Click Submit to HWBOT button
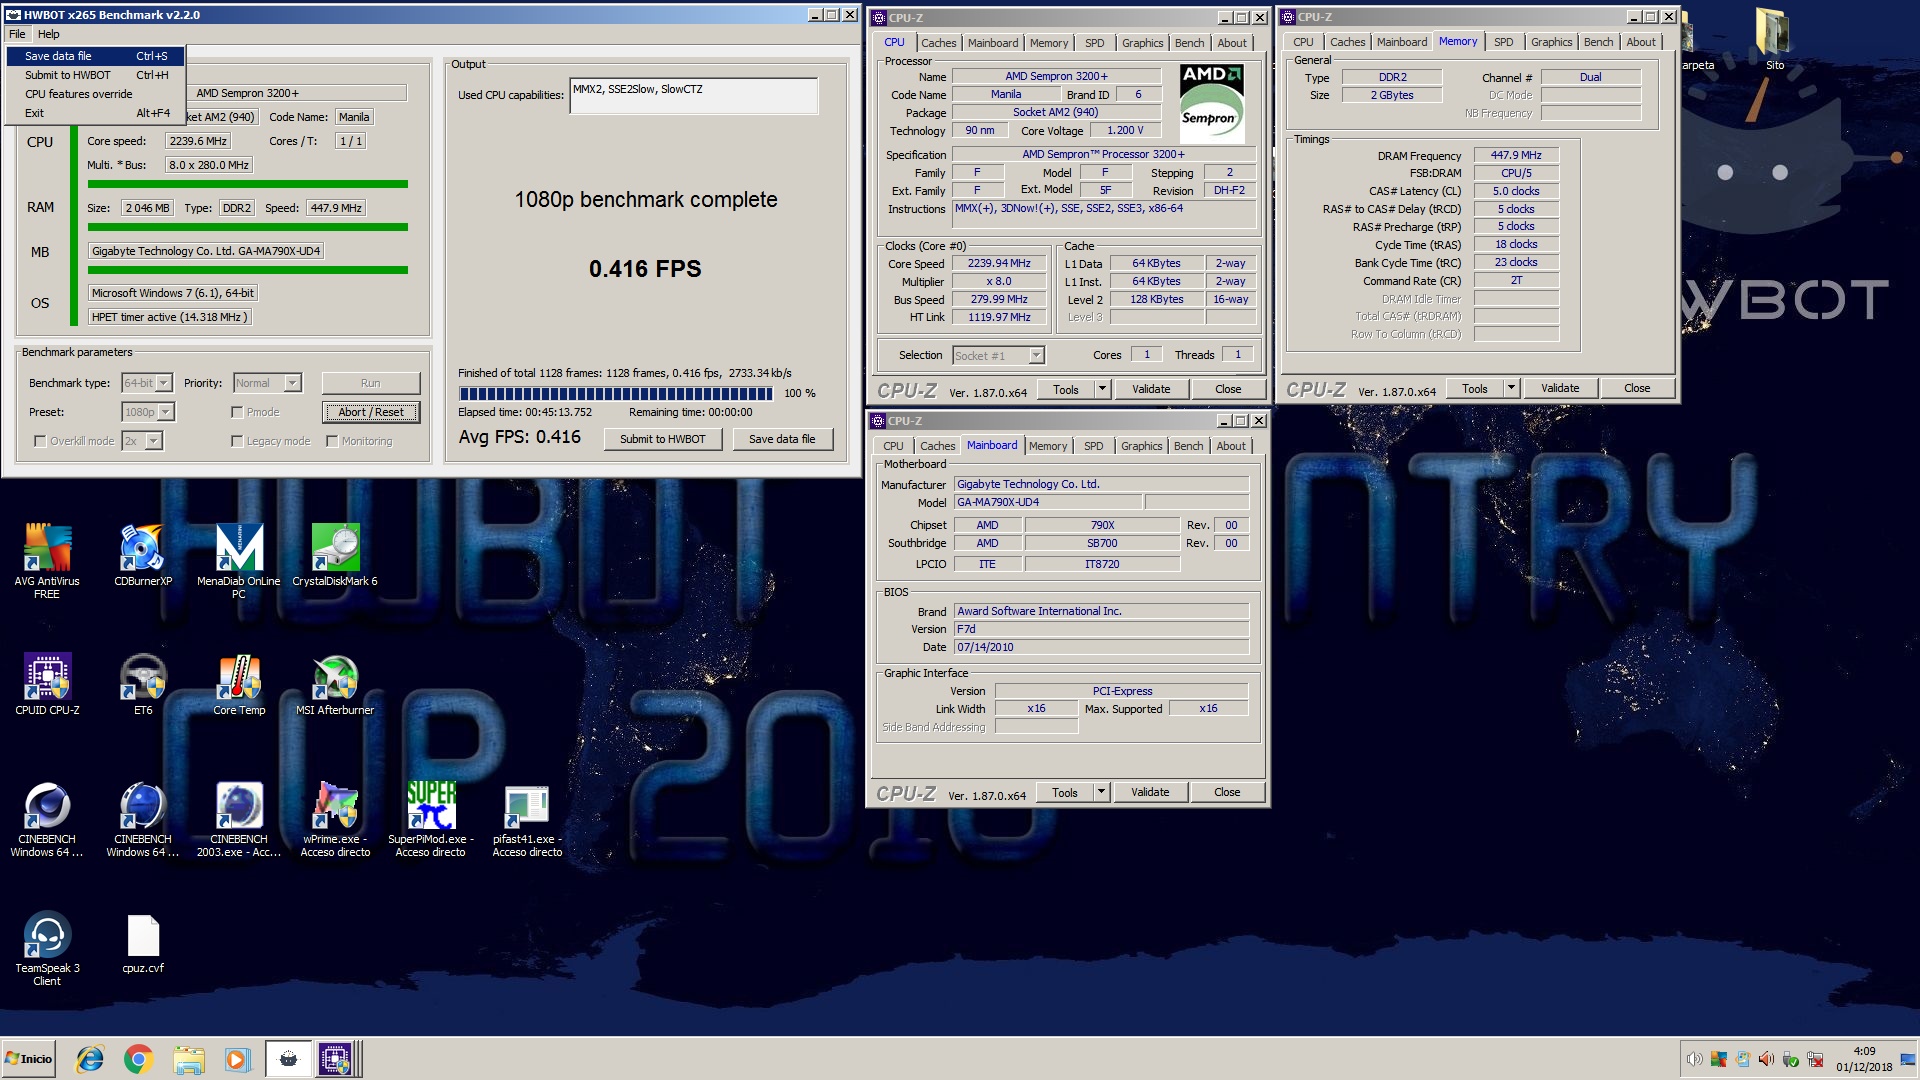The height and width of the screenshot is (1080, 1920). [x=662, y=439]
